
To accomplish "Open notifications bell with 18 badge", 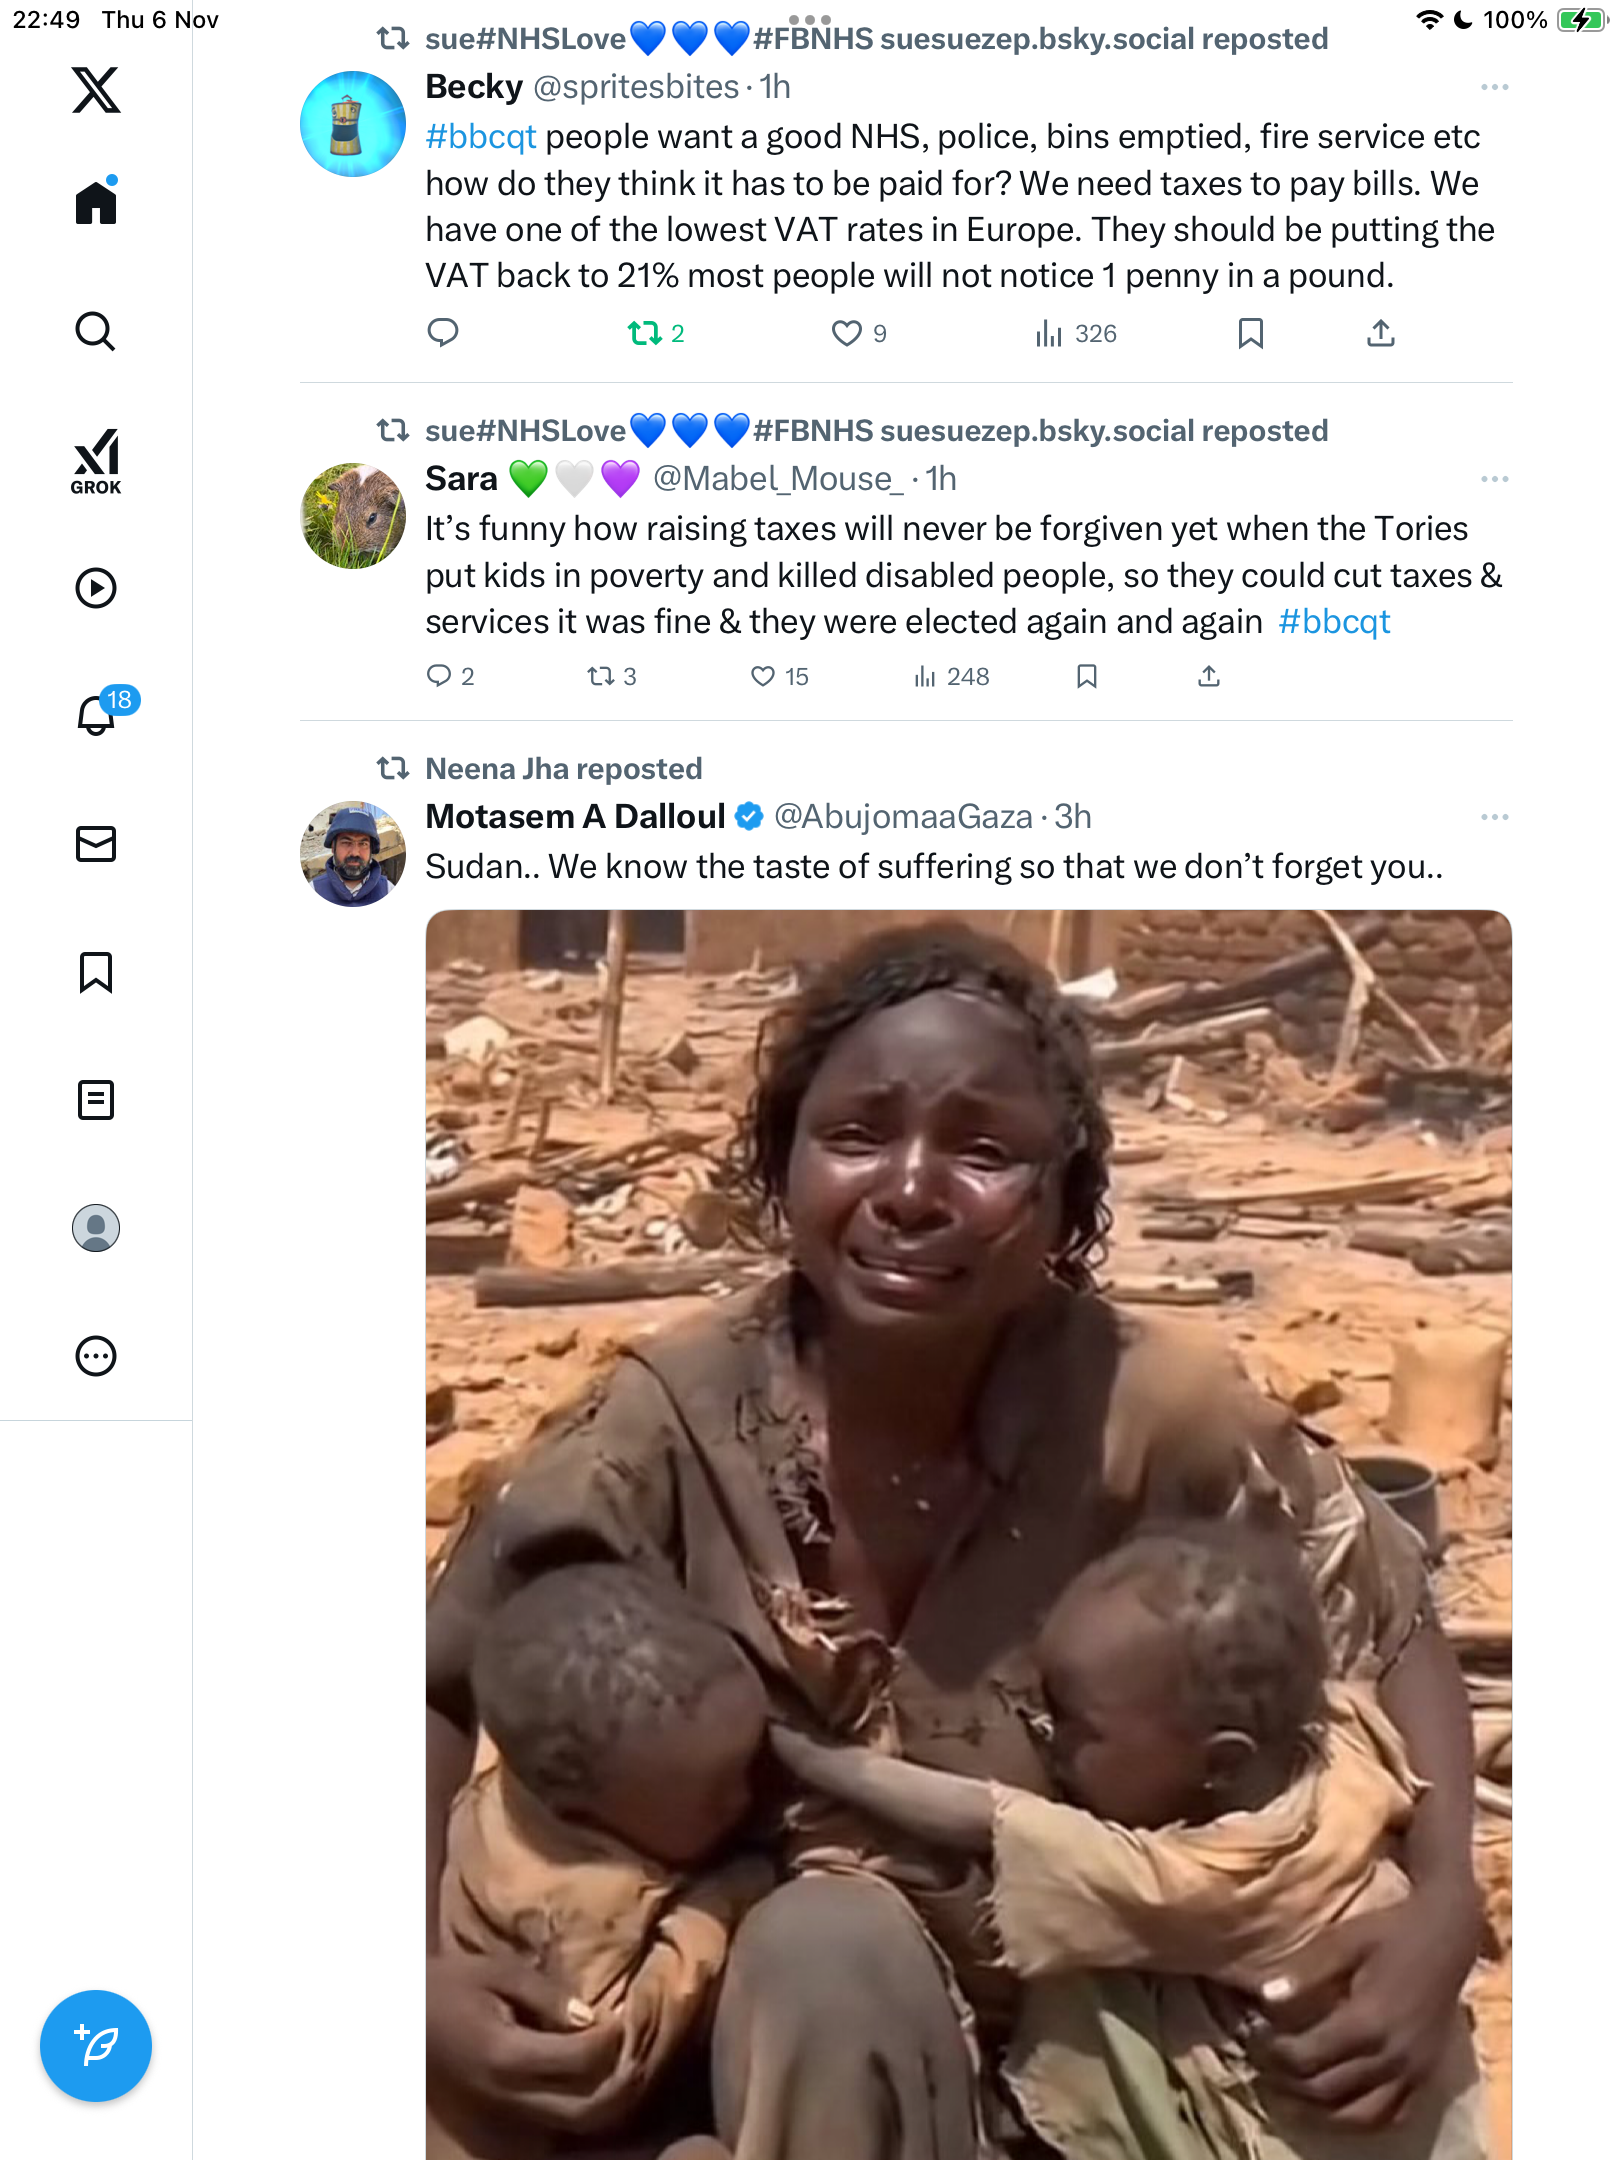I will coord(98,714).
